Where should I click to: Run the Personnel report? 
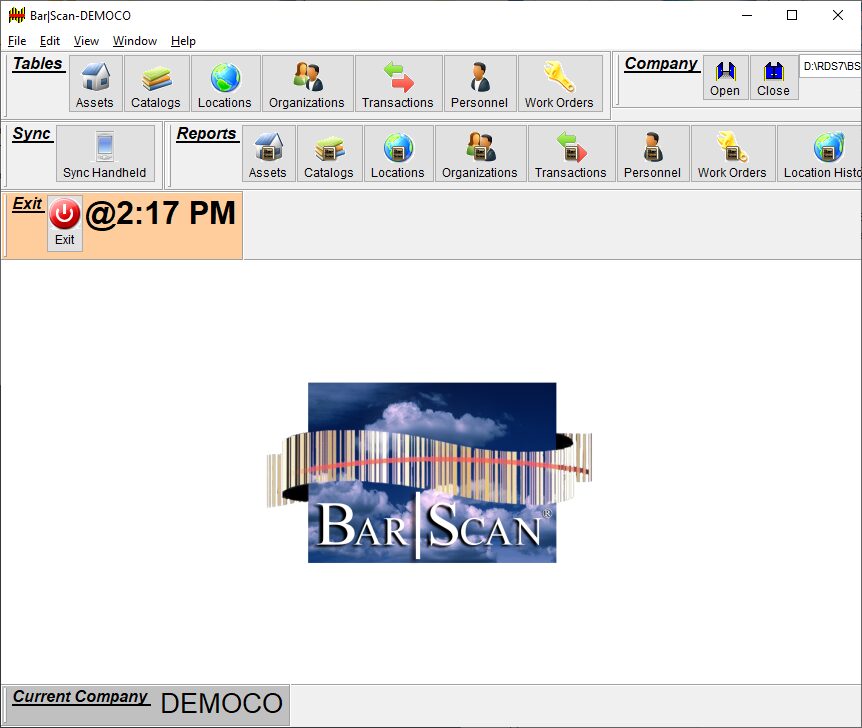[x=653, y=153]
